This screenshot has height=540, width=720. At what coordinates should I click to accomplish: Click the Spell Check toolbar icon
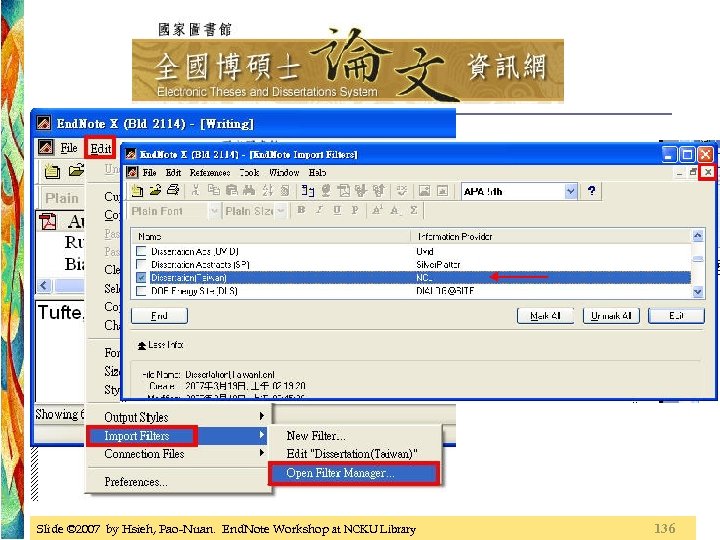402,190
